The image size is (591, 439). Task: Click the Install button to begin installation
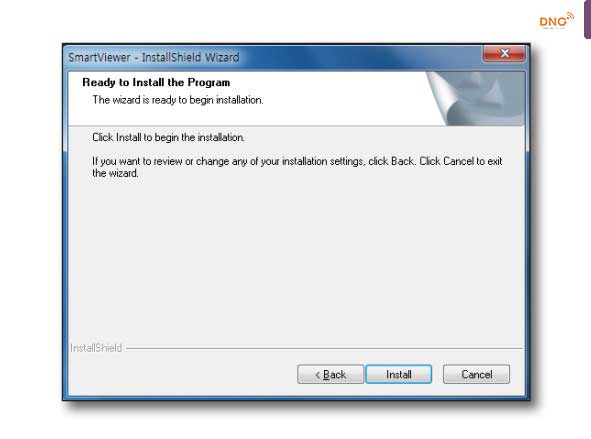click(x=398, y=374)
